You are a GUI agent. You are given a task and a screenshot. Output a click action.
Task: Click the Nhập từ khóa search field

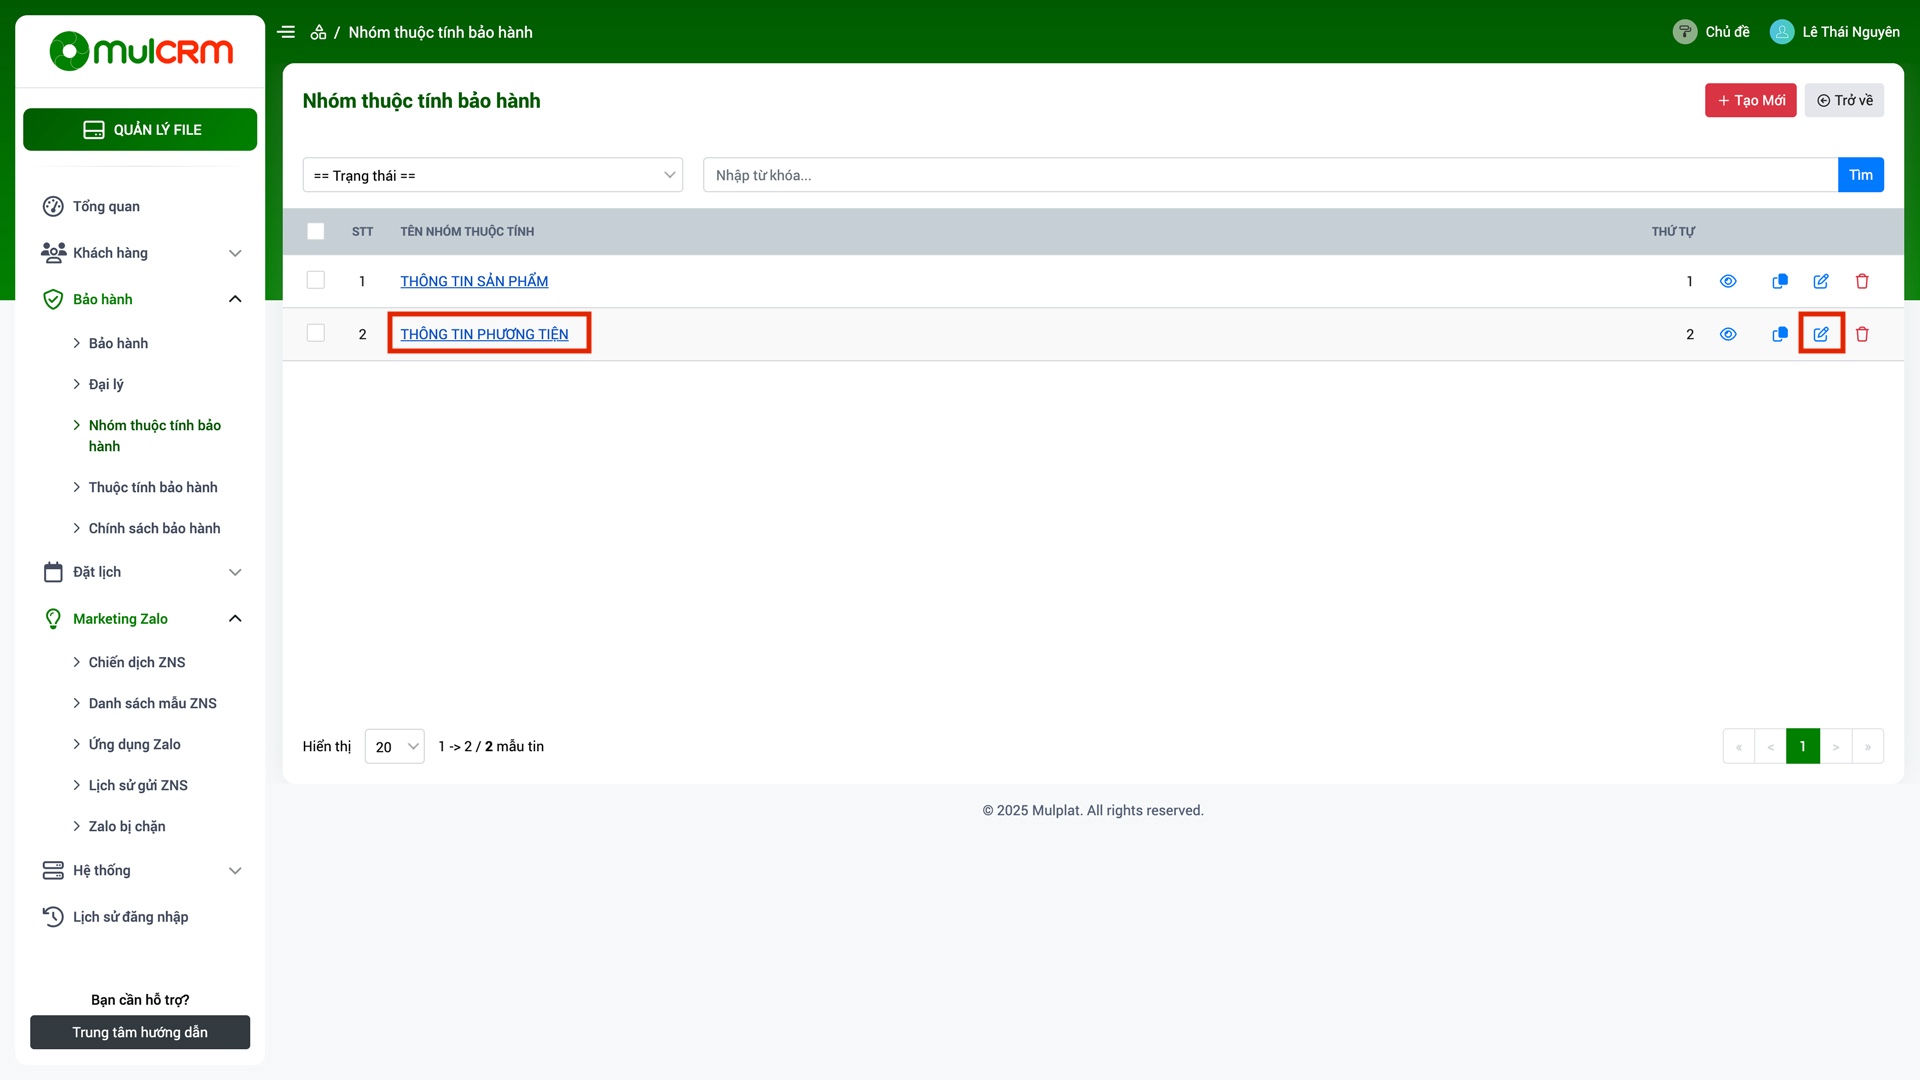click(1270, 175)
